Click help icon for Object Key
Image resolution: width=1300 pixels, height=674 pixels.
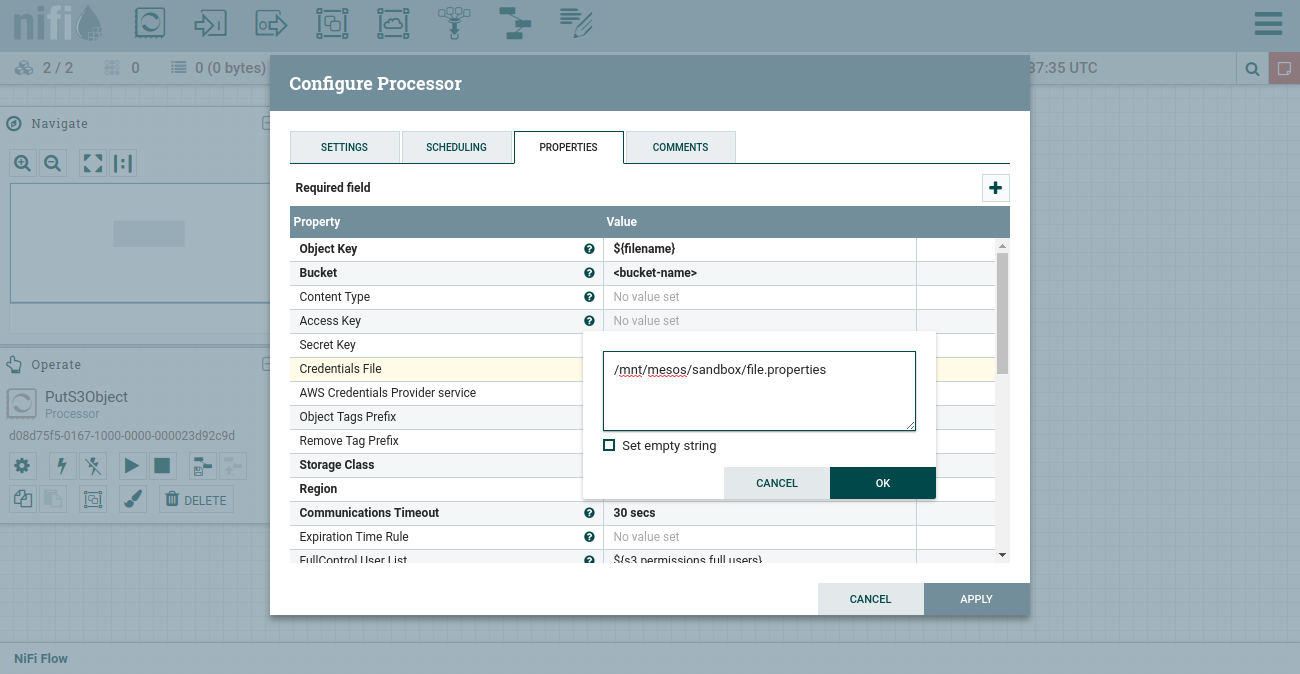[x=589, y=249]
